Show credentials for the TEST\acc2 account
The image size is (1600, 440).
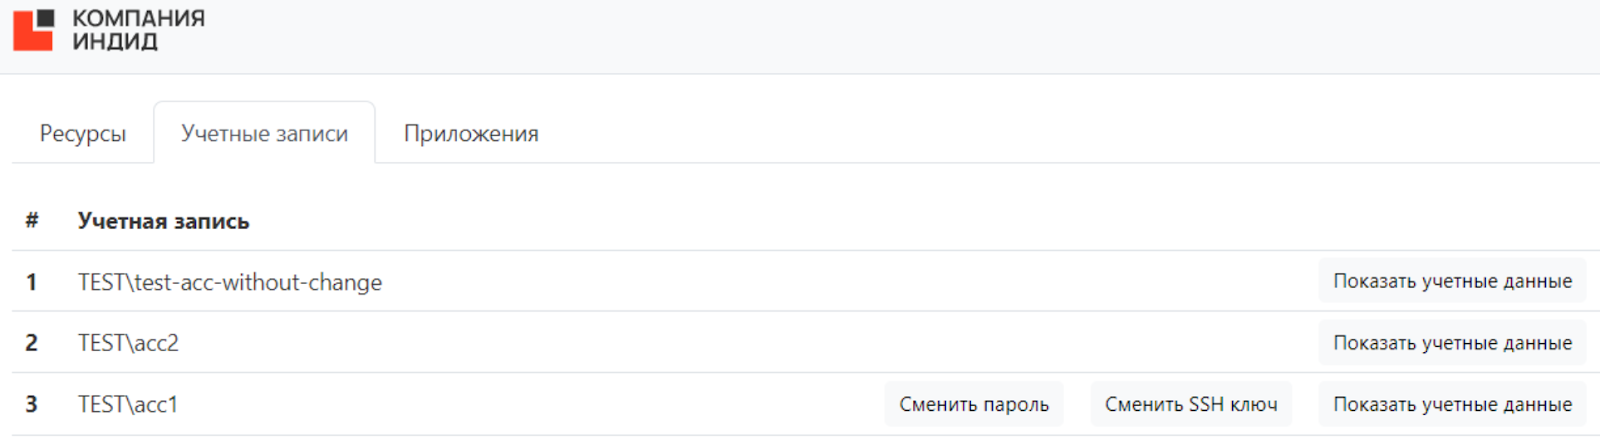point(1452,343)
